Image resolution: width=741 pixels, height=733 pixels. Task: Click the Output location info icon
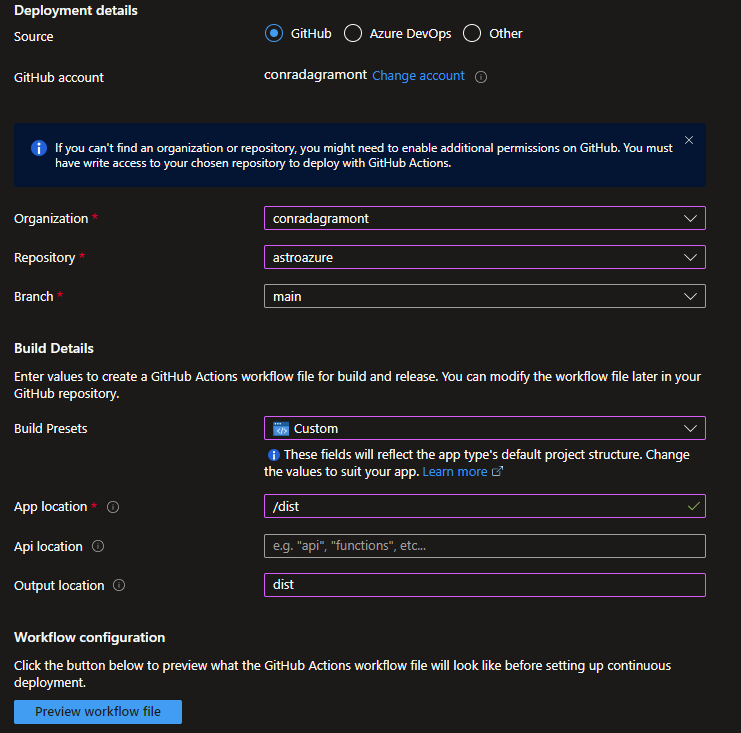[x=119, y=585]
